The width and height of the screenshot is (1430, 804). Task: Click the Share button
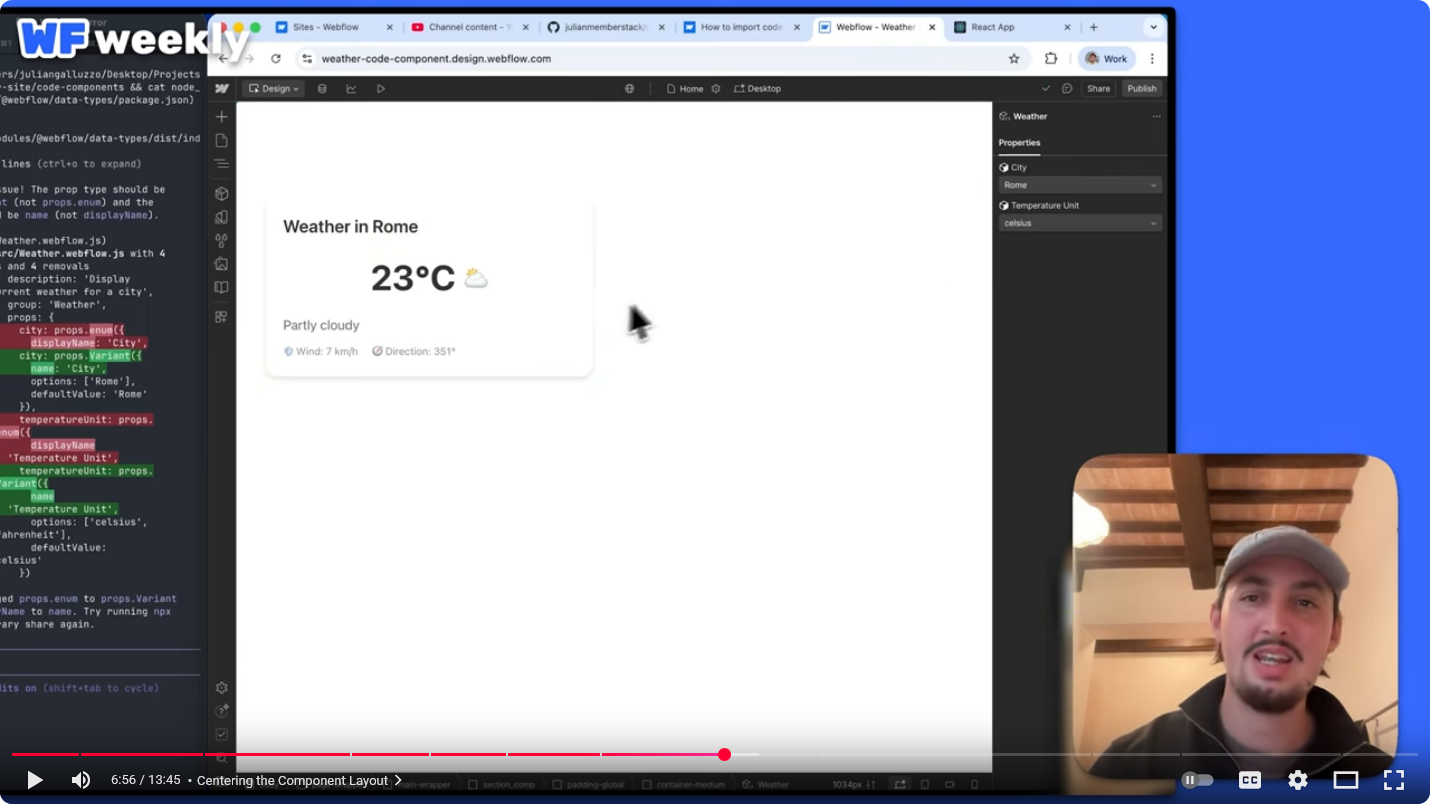tap(1098, 89)
